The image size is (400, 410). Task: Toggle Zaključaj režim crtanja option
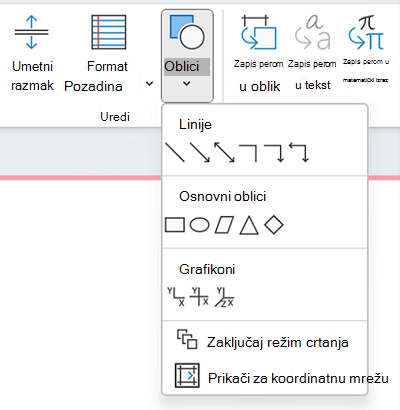263,340
